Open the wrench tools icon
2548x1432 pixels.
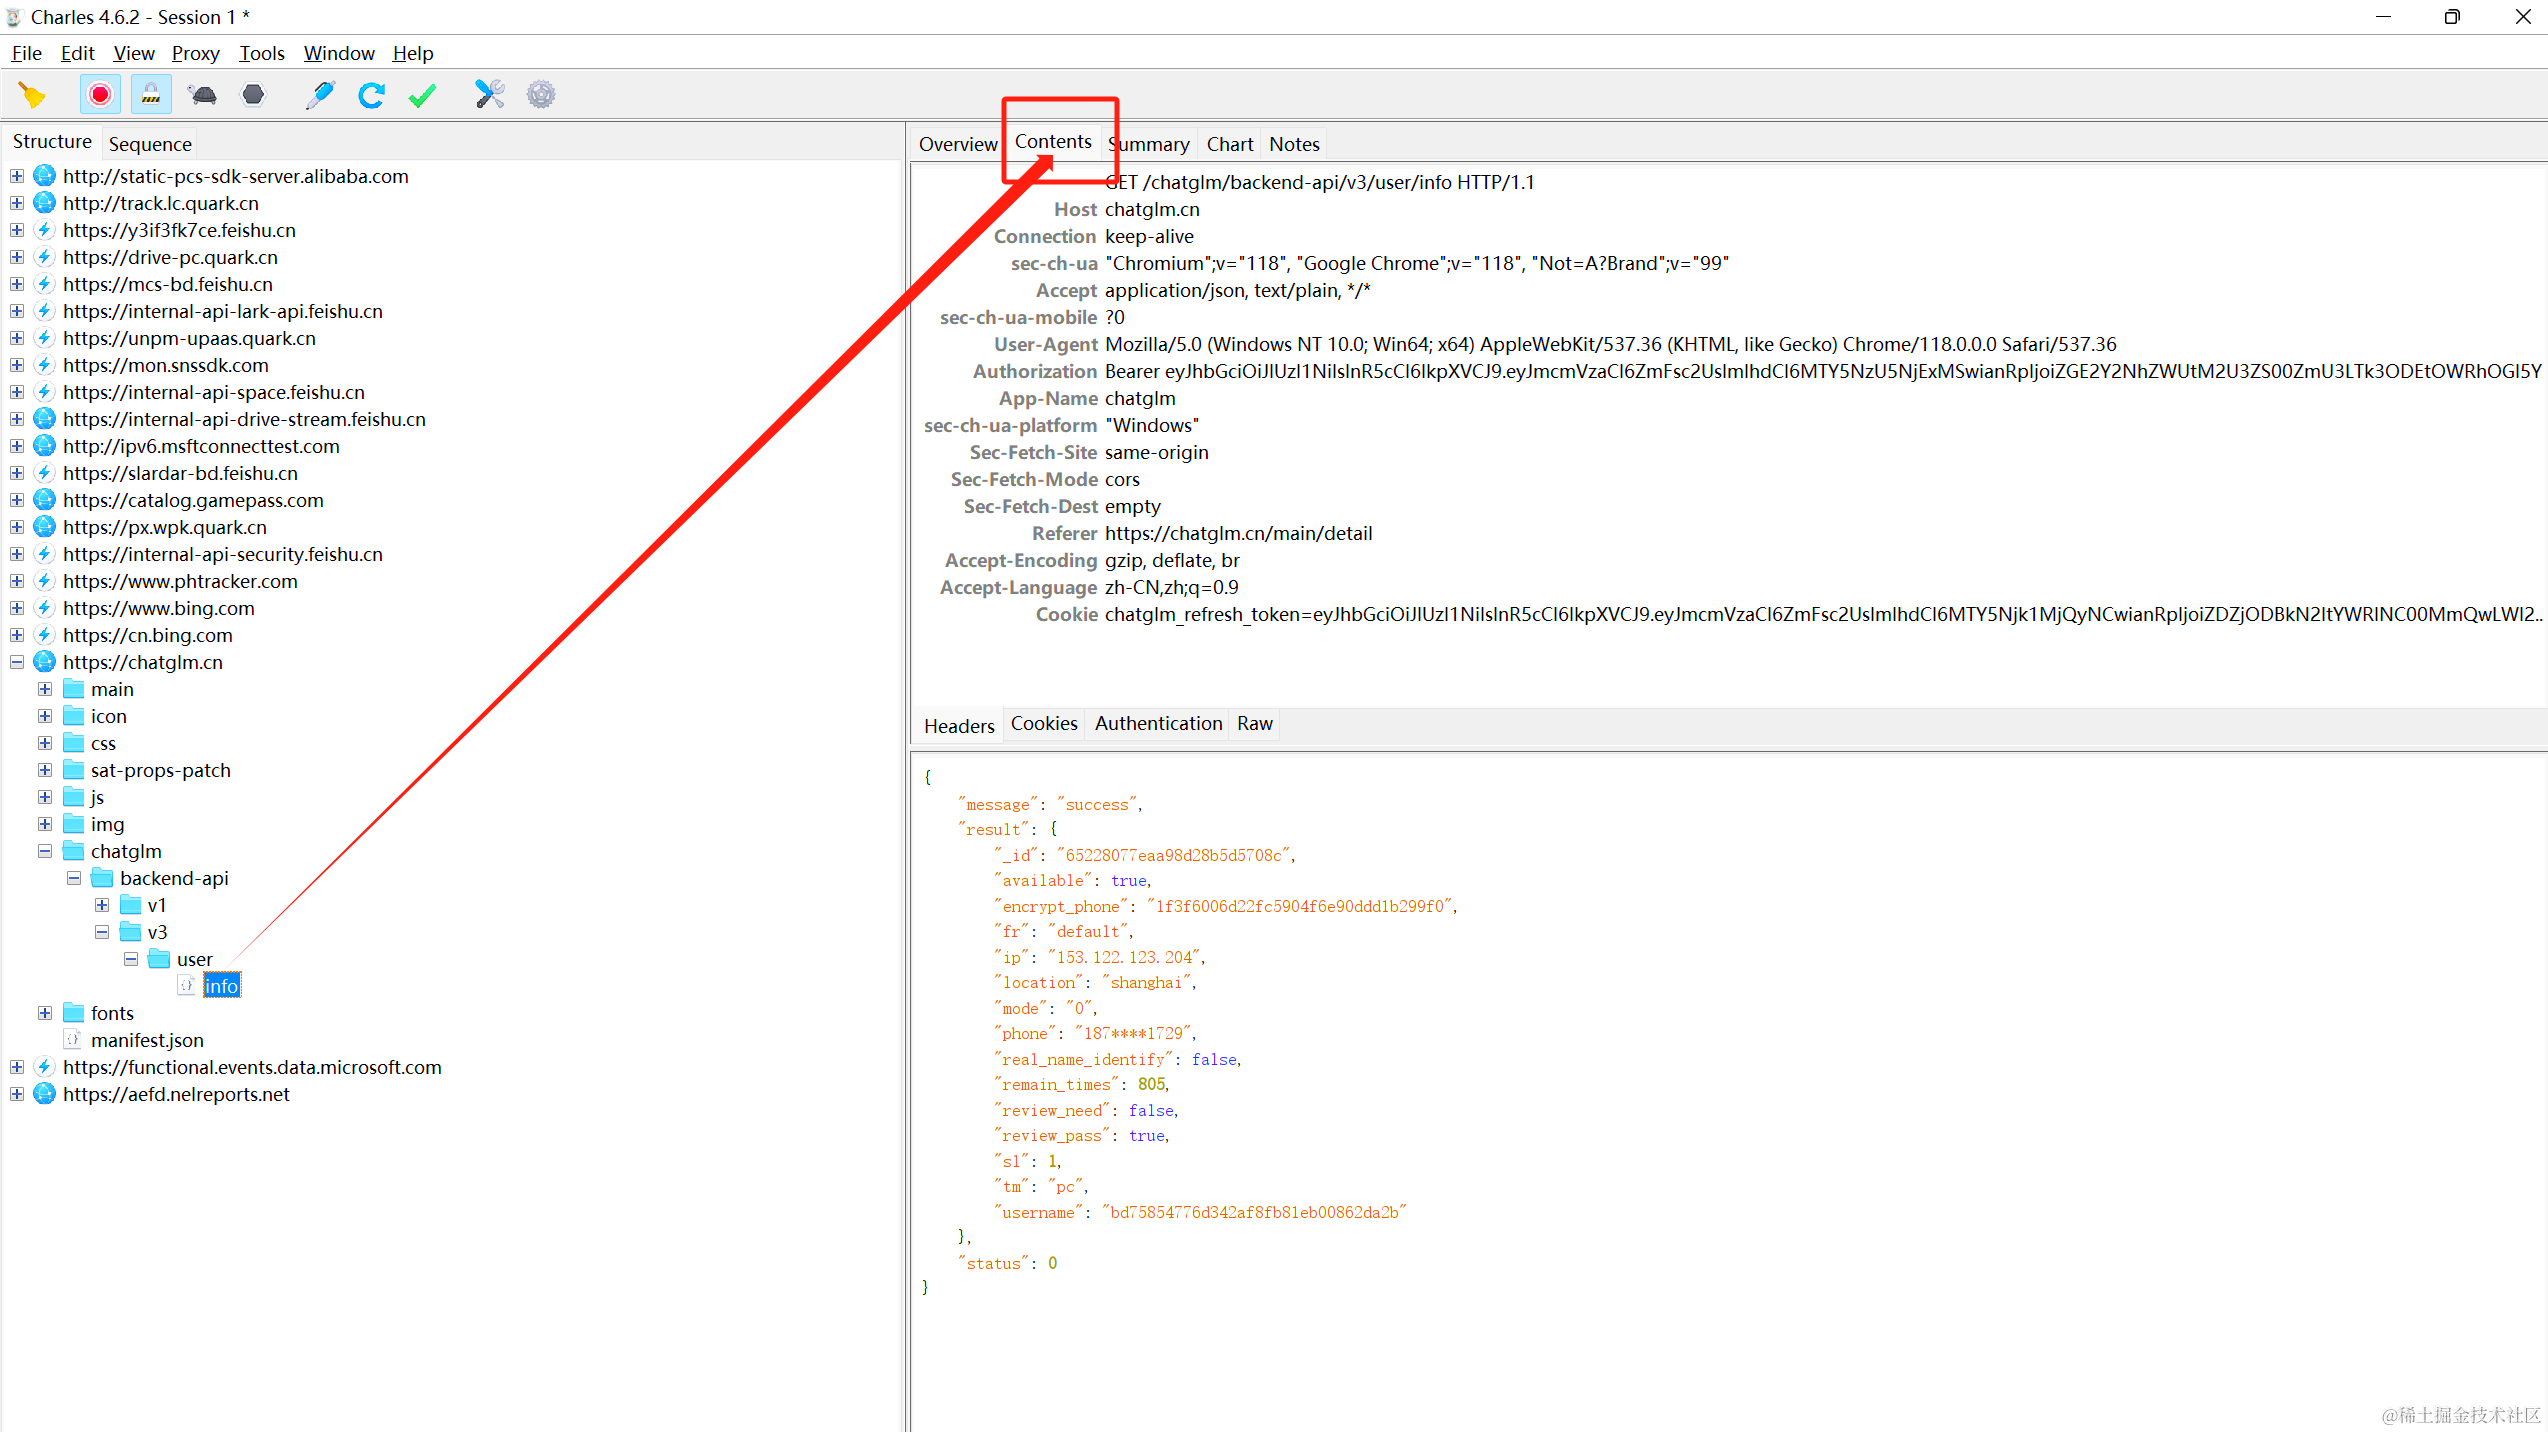(x=489, y=95)
